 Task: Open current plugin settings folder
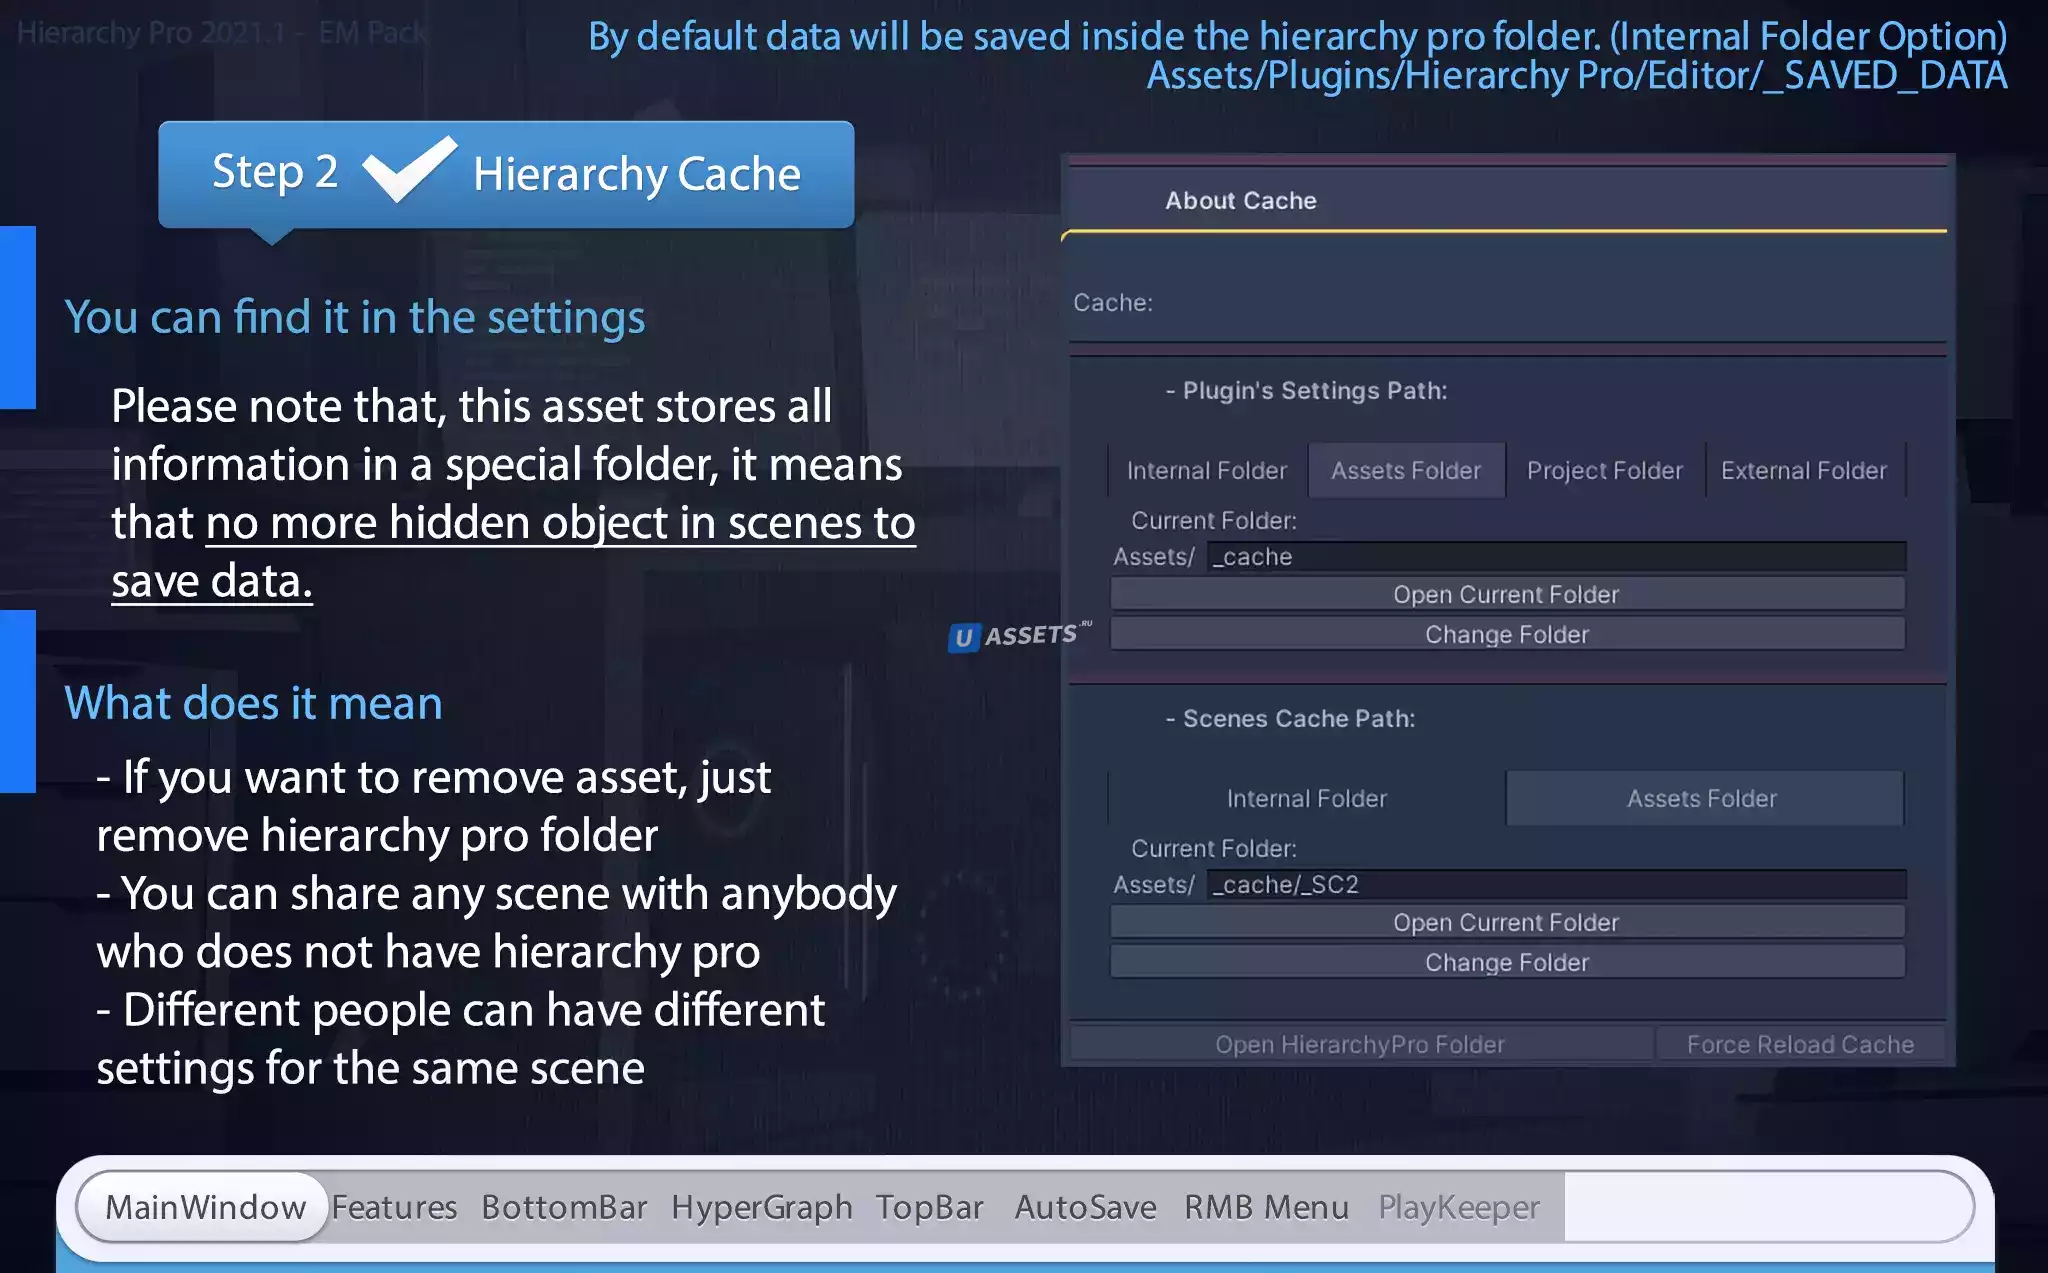[x=1506, y=594]
